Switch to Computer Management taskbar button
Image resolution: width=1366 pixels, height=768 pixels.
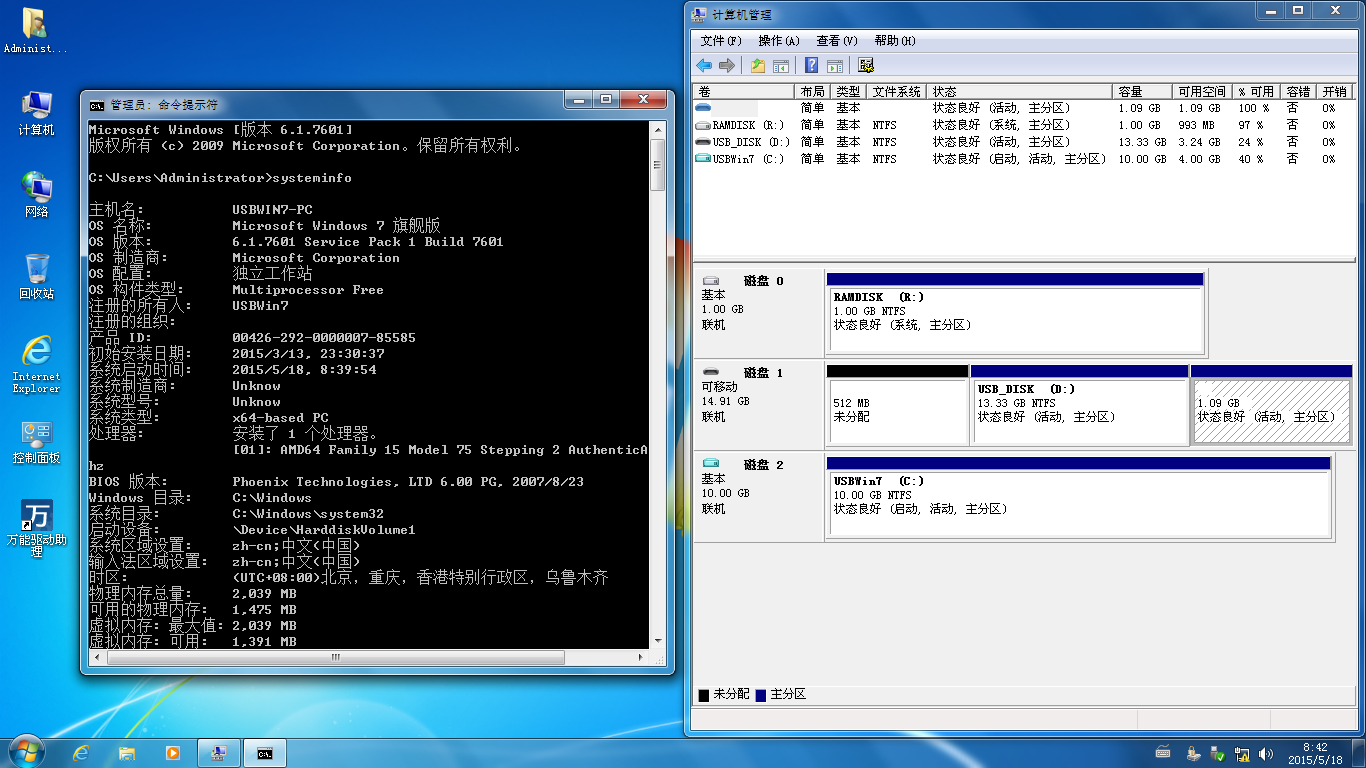tap(219, 753)
